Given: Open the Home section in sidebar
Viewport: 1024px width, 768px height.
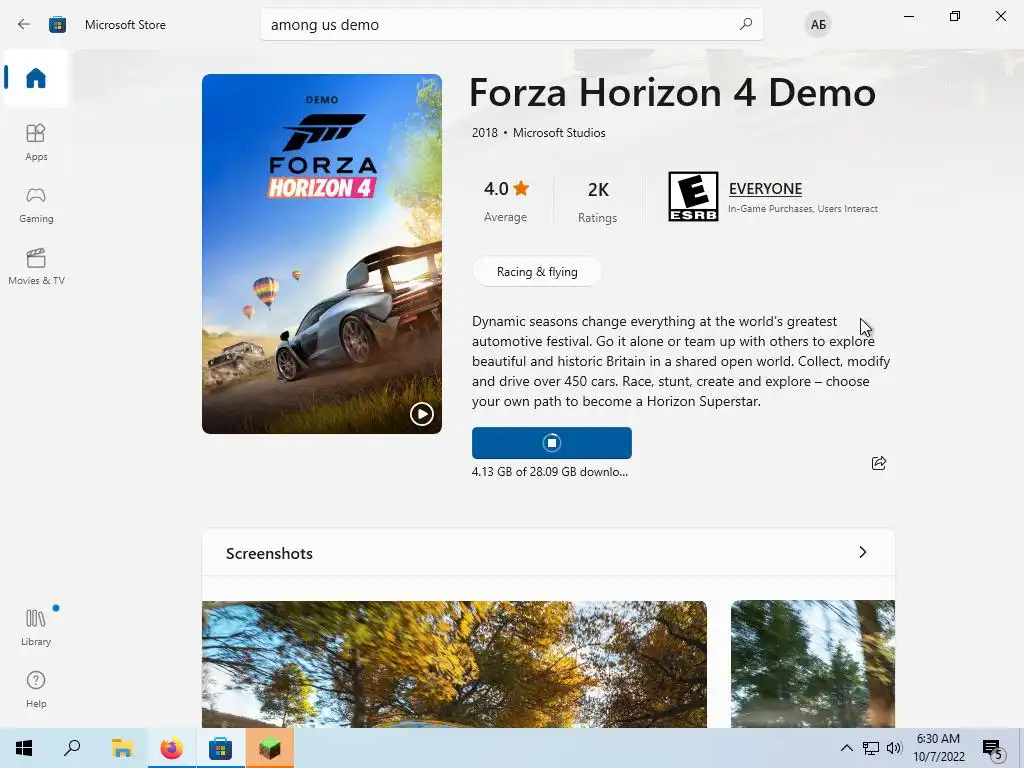Looking at the screenshot, I should (x=36, y=78).
